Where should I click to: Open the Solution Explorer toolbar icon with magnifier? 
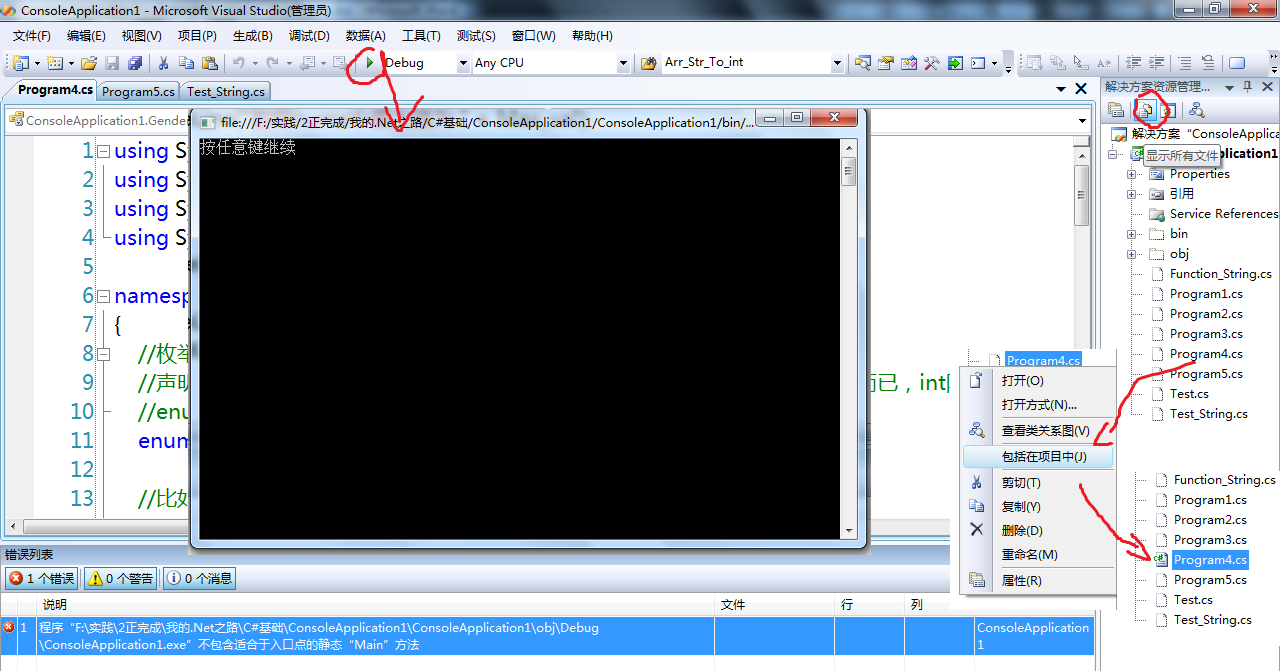tap(863, 63)
